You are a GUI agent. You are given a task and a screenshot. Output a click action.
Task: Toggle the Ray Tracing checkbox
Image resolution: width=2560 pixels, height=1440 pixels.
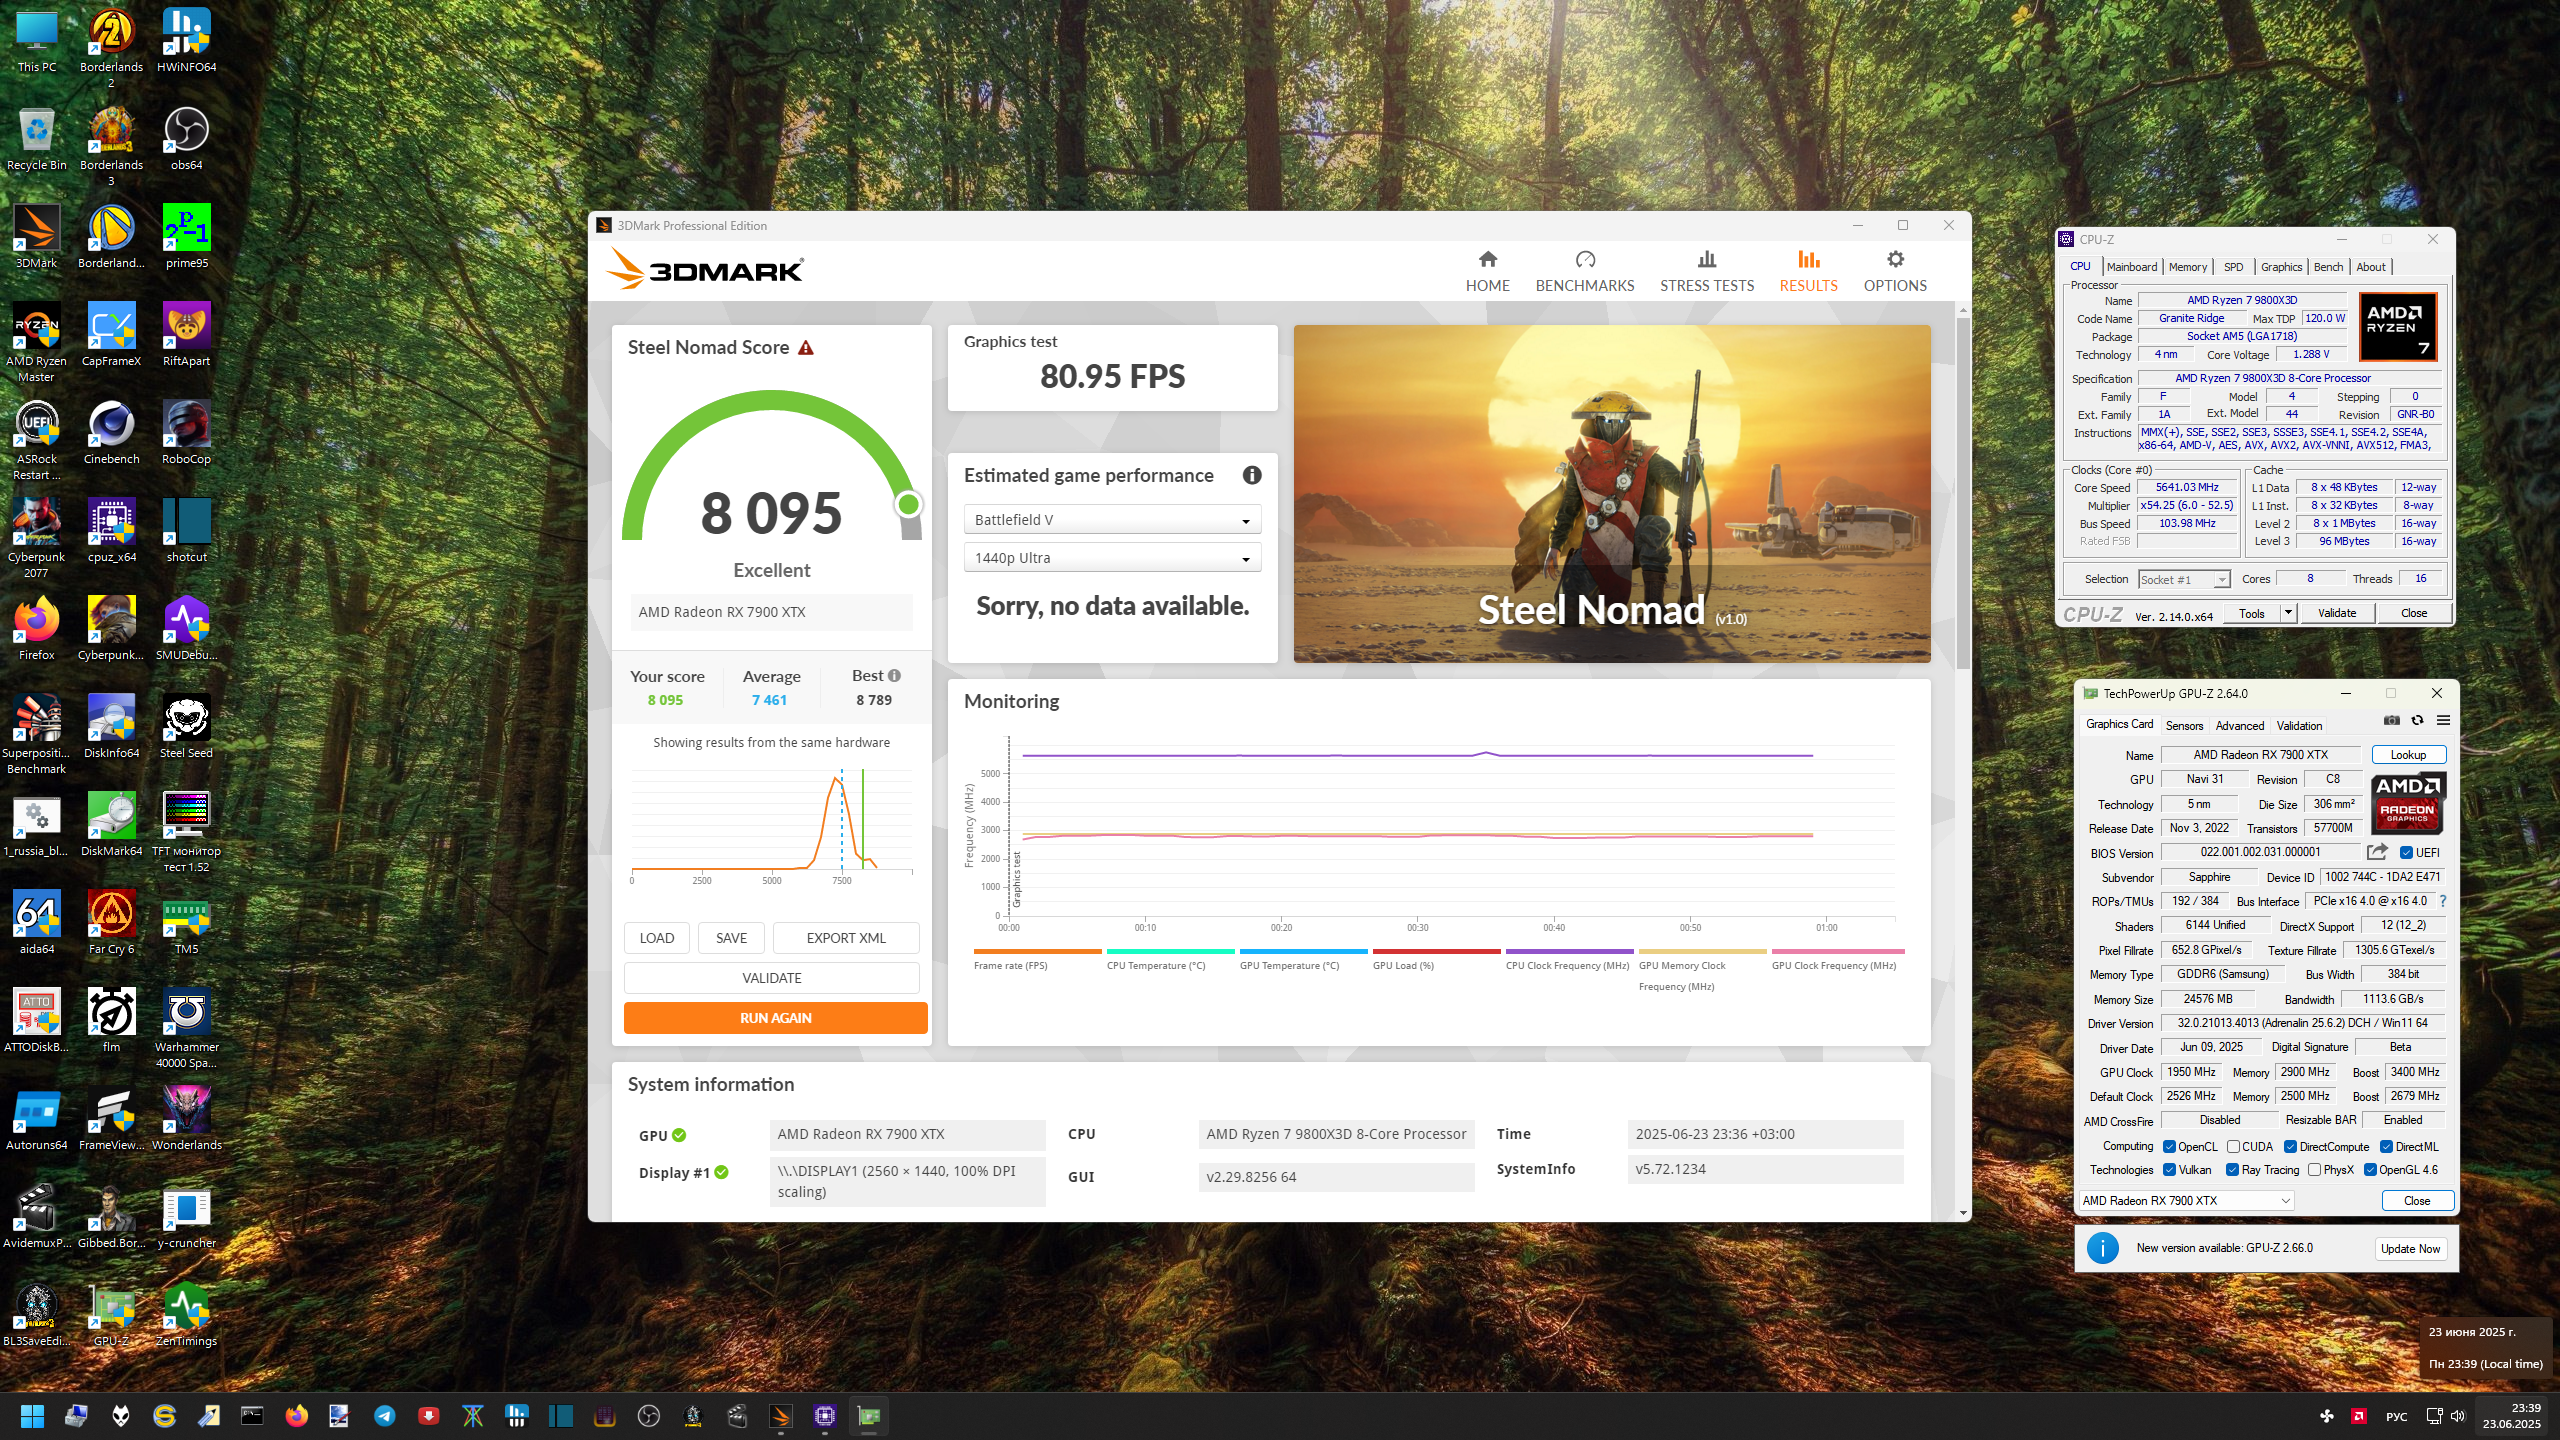pyautogui.click(x=2232, y=1170)
